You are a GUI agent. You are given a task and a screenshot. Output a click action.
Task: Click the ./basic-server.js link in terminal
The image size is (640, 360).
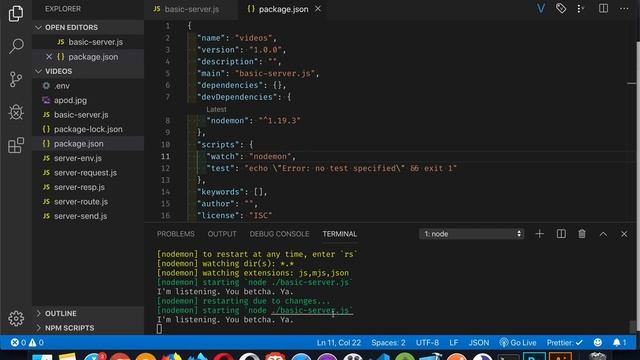(311, 311)
